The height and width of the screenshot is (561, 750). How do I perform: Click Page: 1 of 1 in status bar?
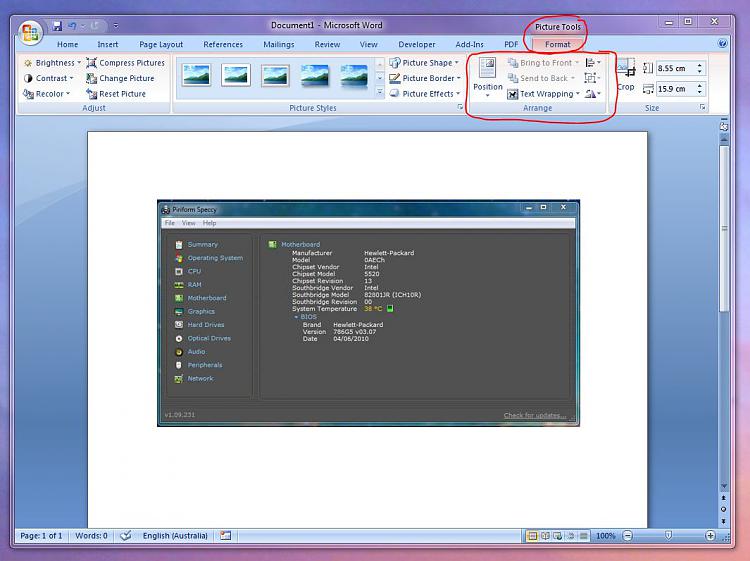(x=41, y=536)
